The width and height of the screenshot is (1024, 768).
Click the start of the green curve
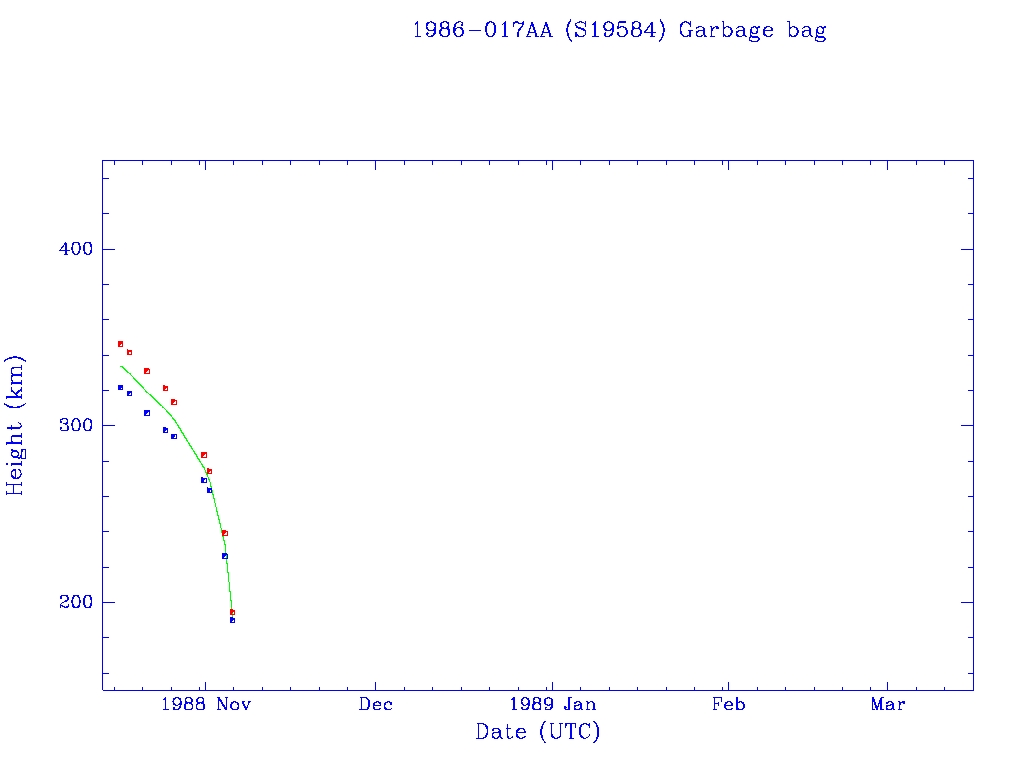pyautogui.click(x=121, y=366)
